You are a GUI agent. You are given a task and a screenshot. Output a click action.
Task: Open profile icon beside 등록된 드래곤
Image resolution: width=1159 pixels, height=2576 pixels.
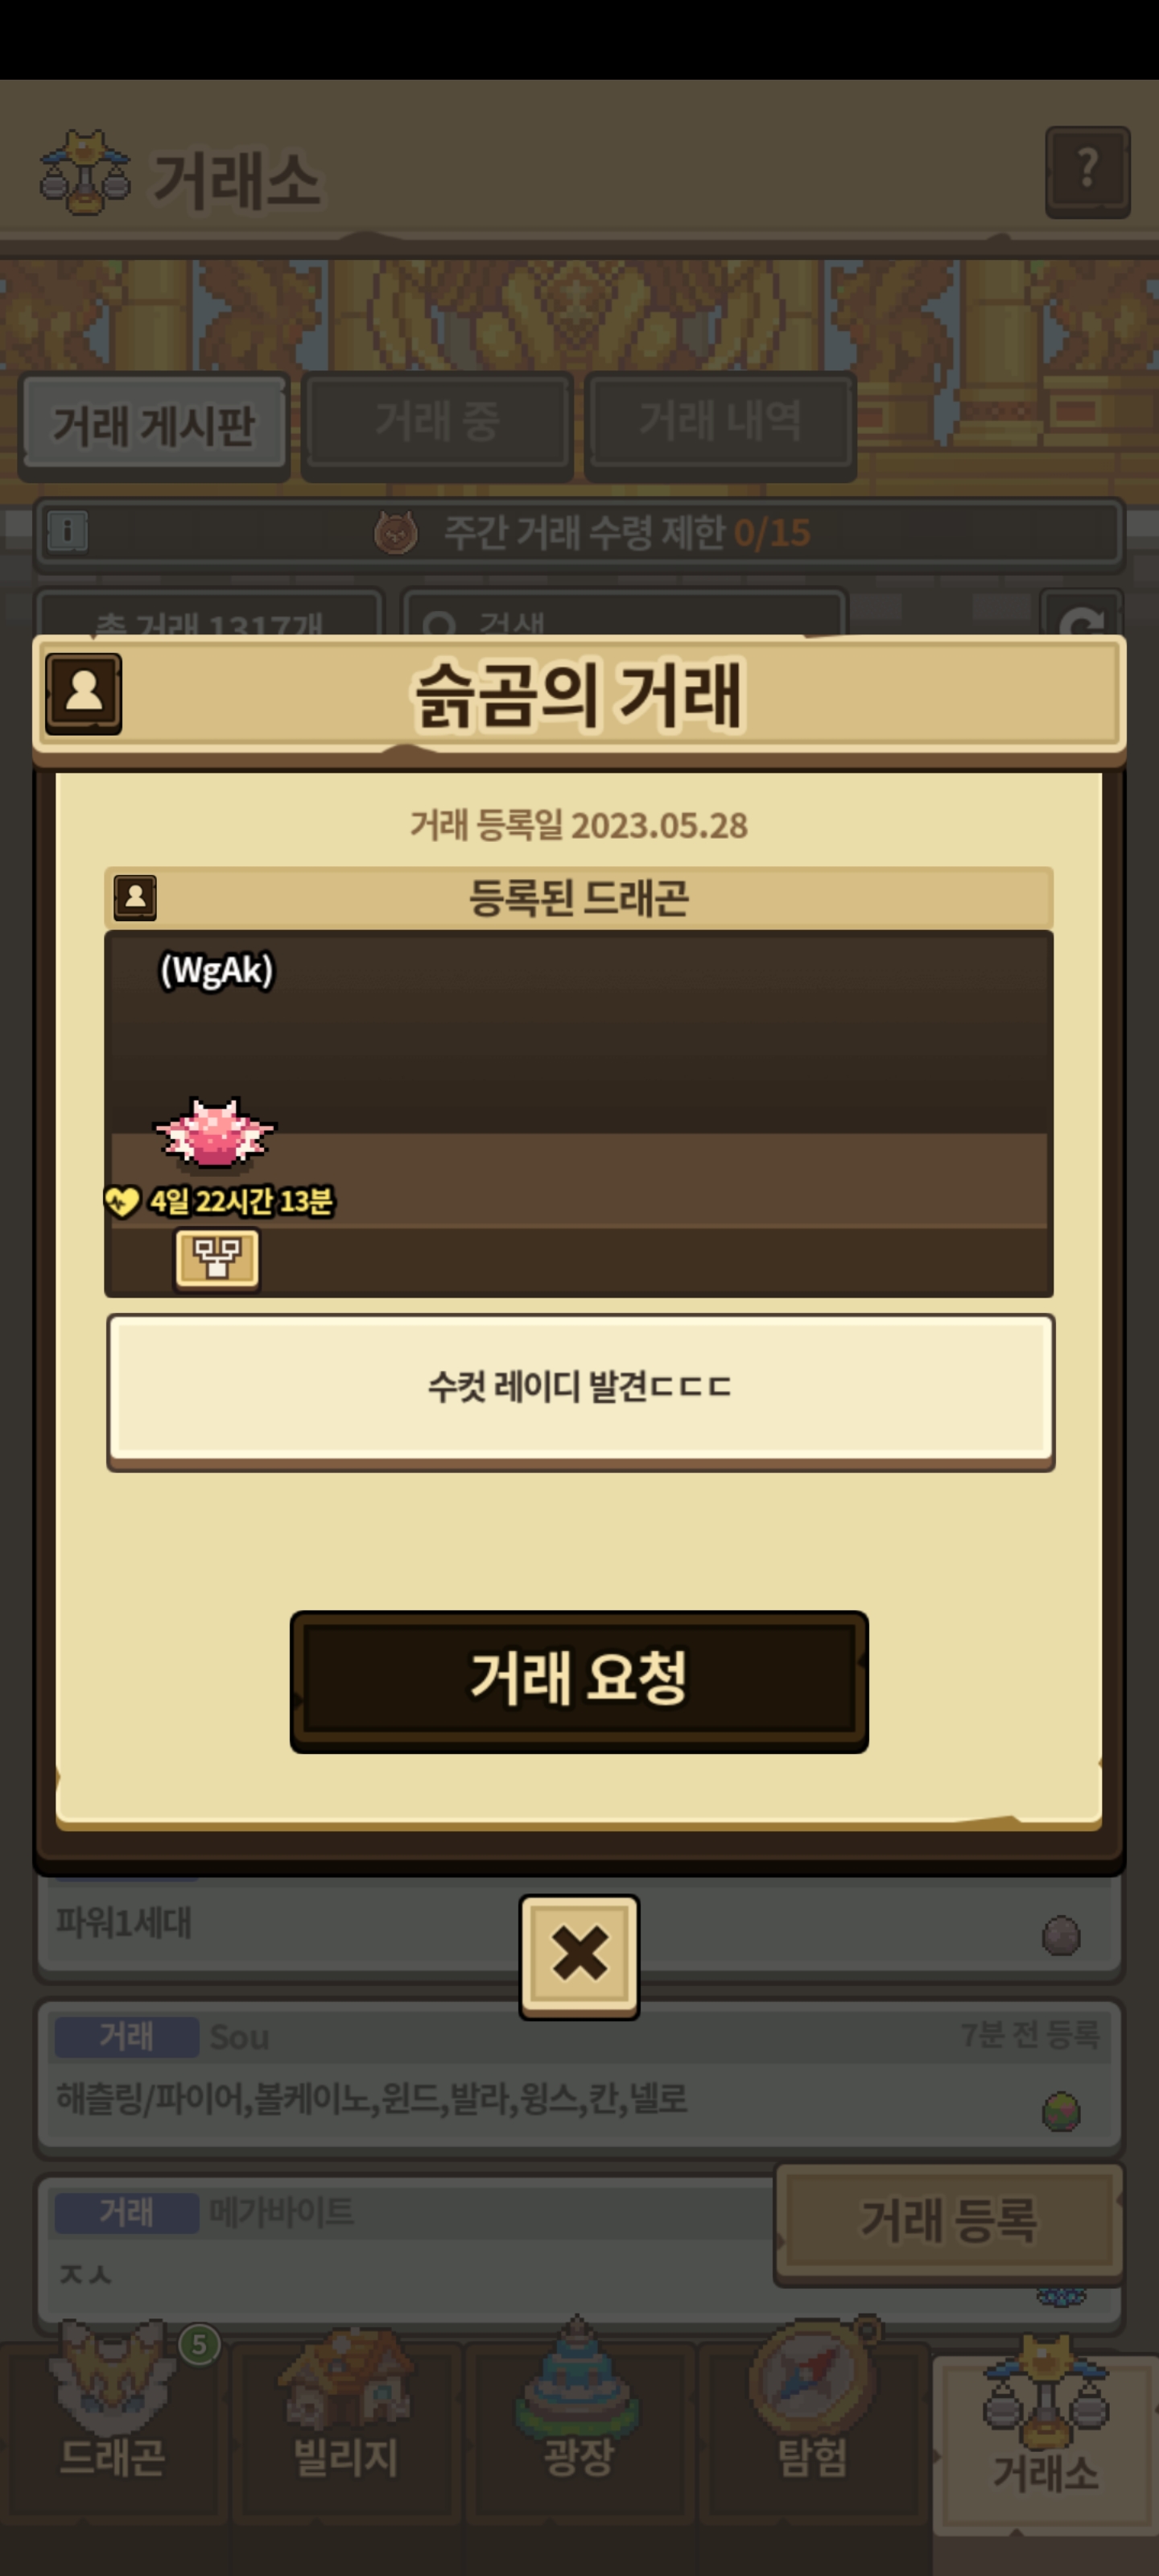click(134, 897)
